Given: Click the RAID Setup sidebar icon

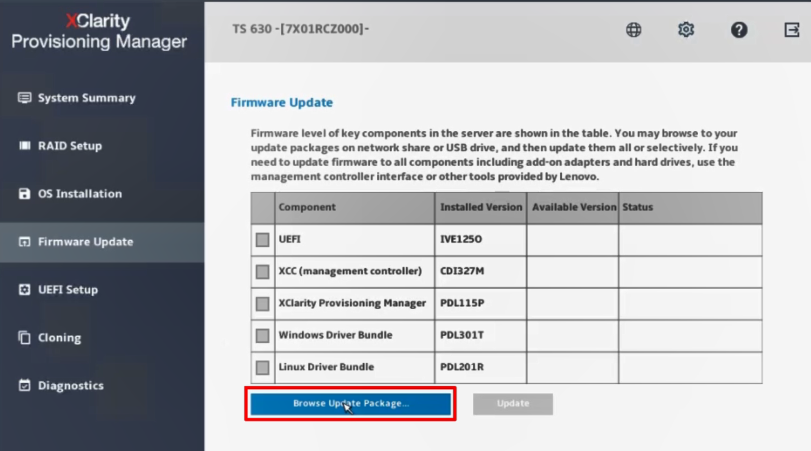Looking at the screenshot, I should click(25, 146).
